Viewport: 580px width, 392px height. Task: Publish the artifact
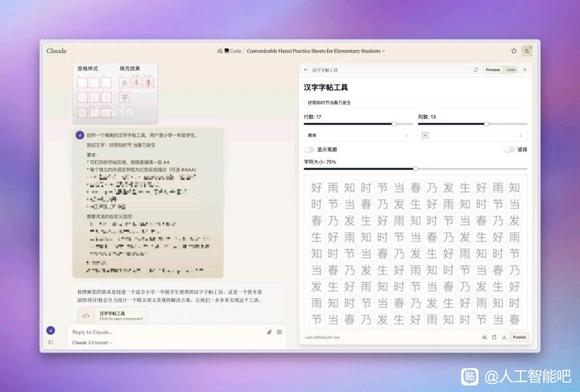tap(519, 337)
